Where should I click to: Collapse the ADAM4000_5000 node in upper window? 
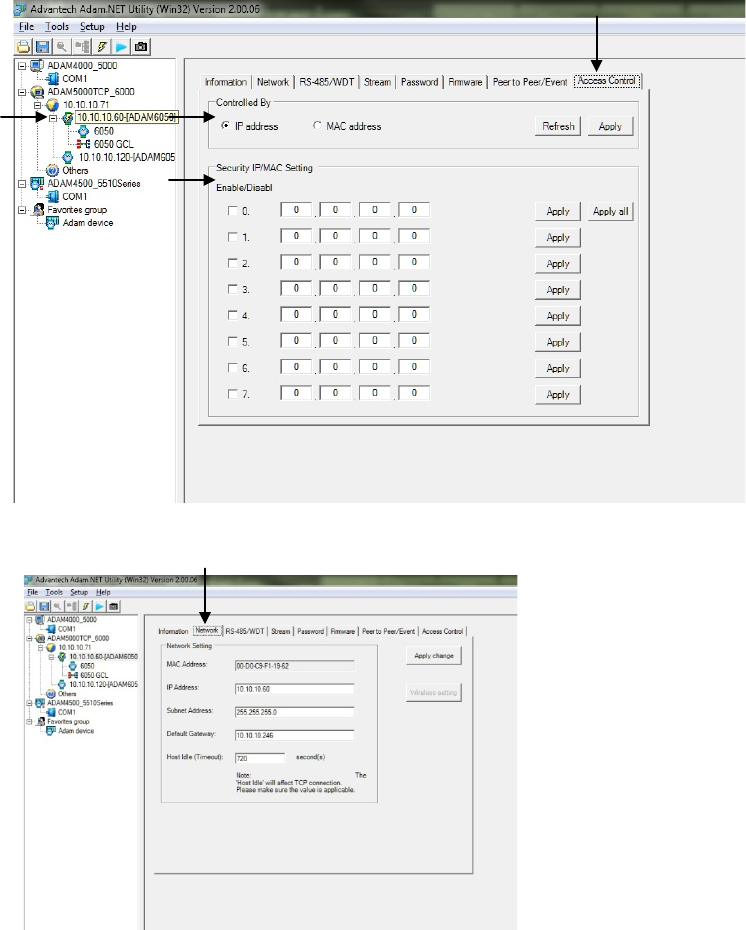22,66
